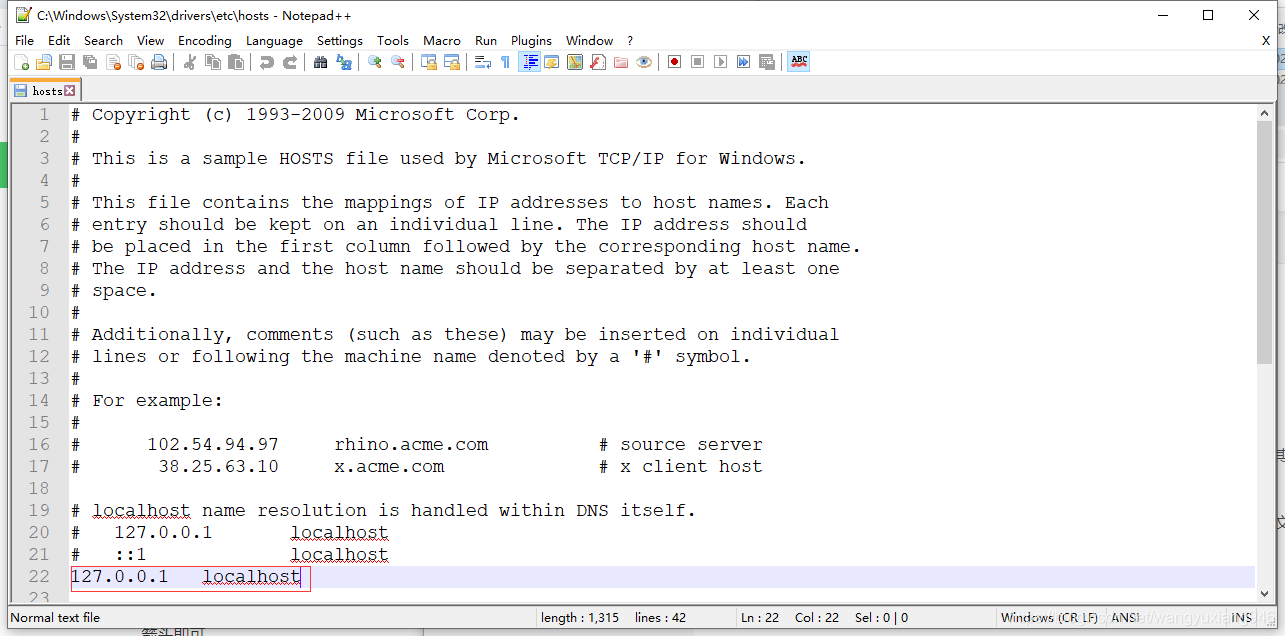Print the document via printer icon
Viewport: 1285px width, 636px height.
(159, 62)
